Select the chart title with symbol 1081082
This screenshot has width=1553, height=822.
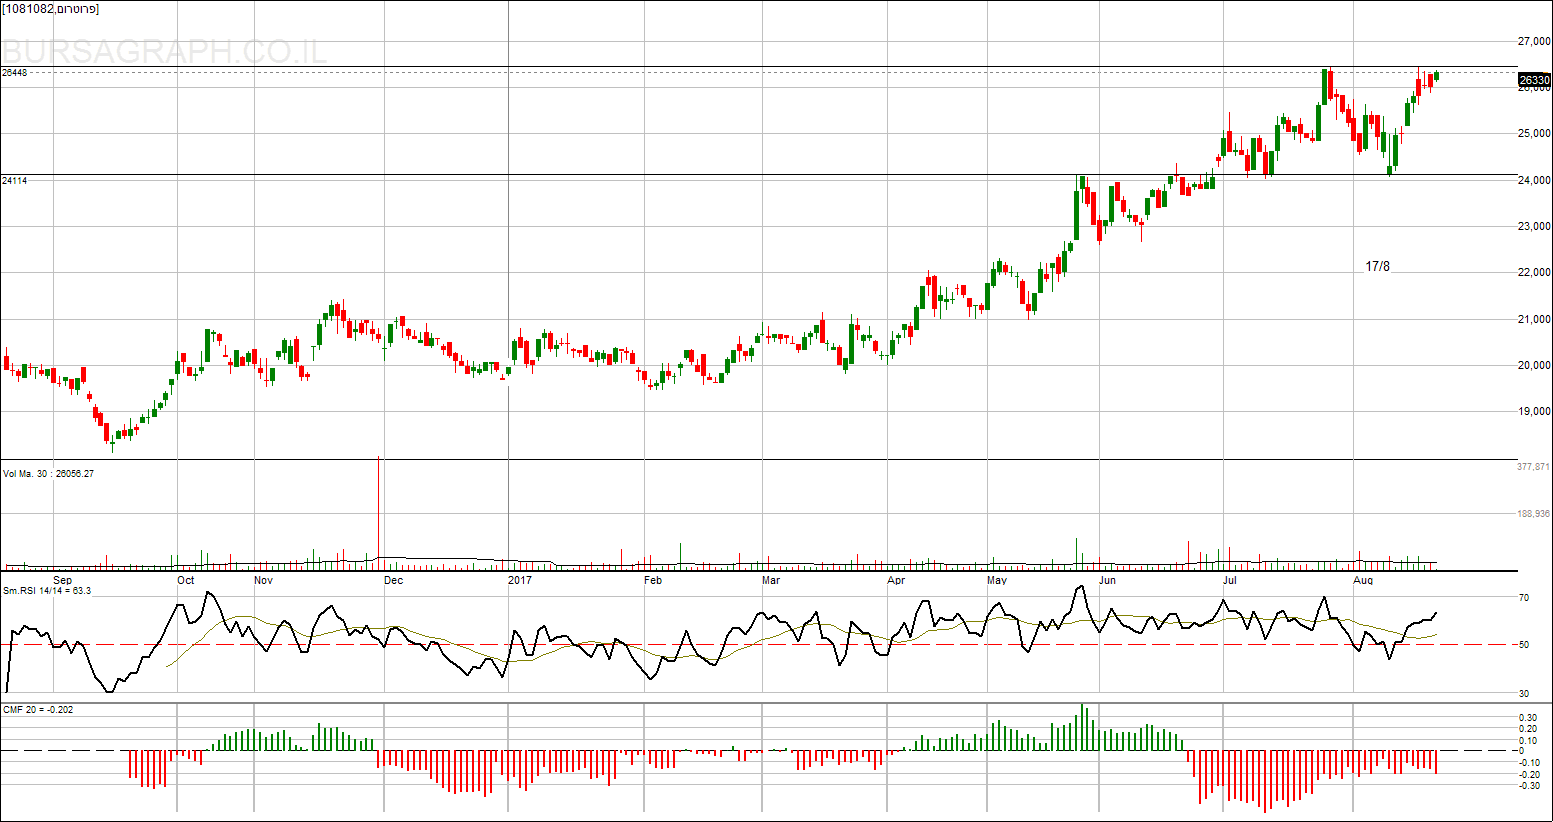[x=51, y=9]
